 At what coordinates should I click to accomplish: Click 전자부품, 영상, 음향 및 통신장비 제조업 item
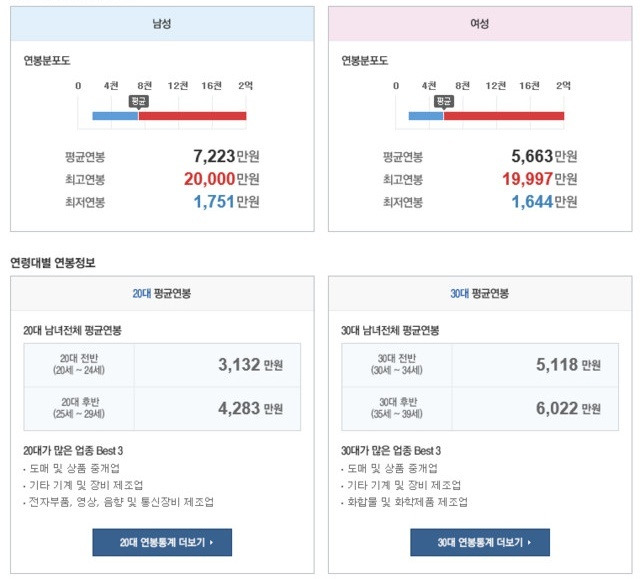click(x=121, y=501)
